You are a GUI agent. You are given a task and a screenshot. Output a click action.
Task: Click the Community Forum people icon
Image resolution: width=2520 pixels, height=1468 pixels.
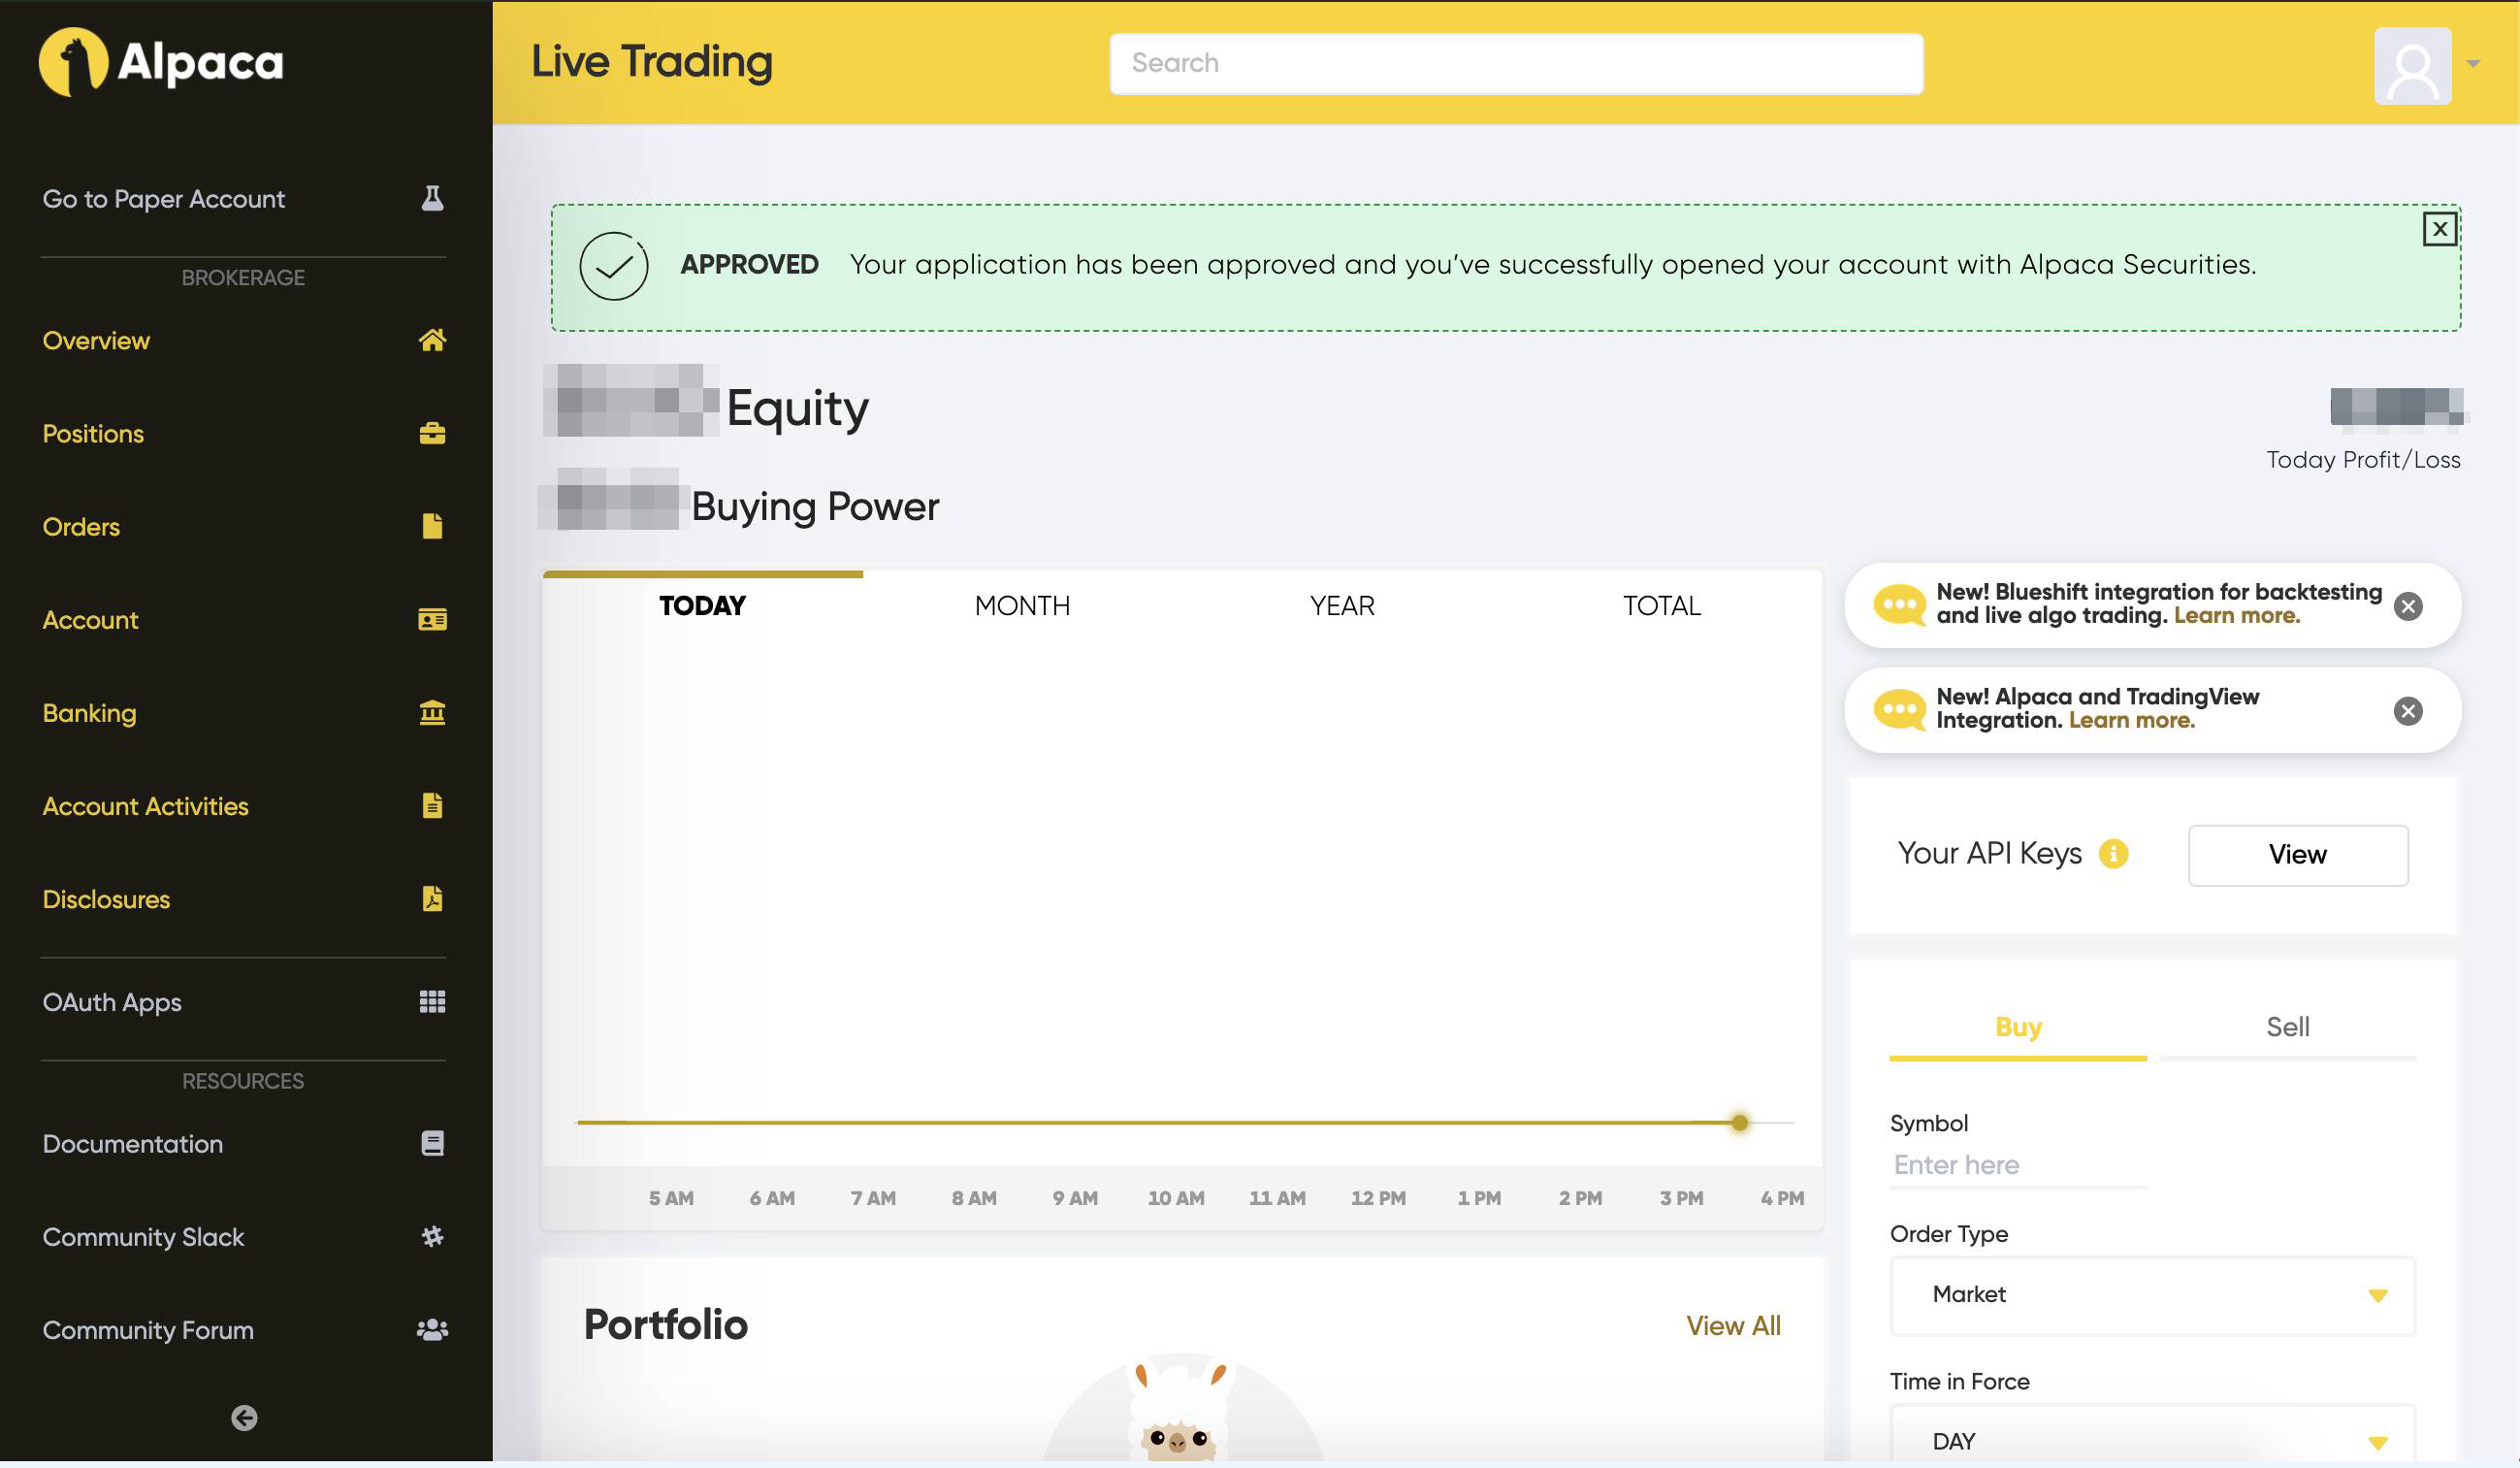(x=432, y=1330)
